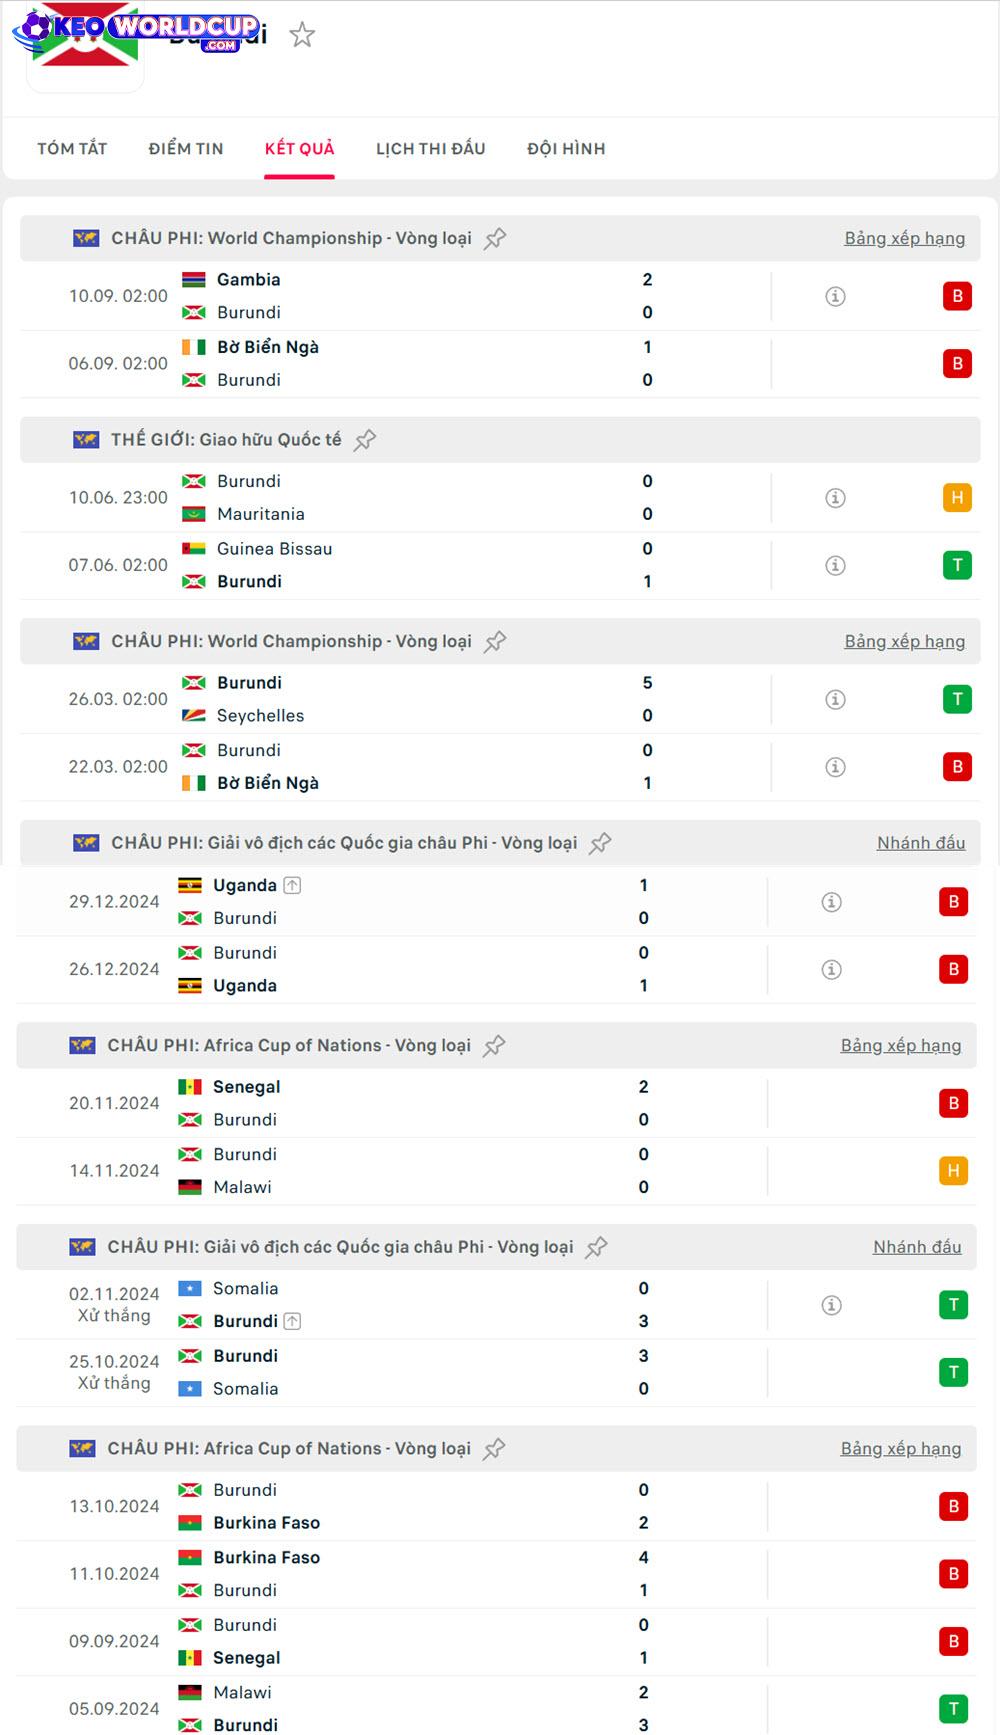Image resolution: width=1000 pixels, height=1735 pixels.
Task: Open the LỊCH THI ĐẤU tab
Action: pyautogui.click(x=430, y=149)
